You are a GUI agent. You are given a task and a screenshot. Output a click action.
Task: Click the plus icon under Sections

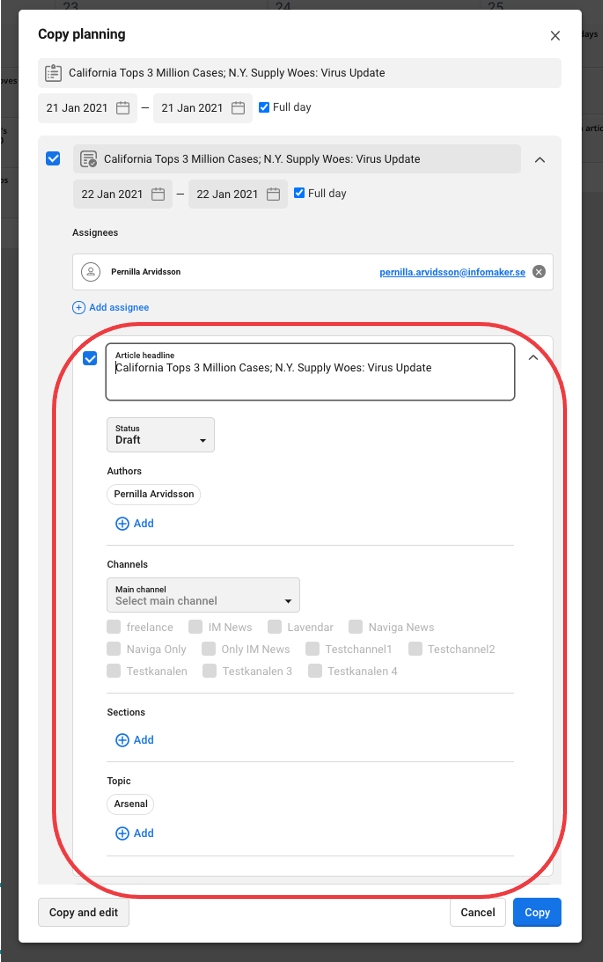click(x=123, y=740)
